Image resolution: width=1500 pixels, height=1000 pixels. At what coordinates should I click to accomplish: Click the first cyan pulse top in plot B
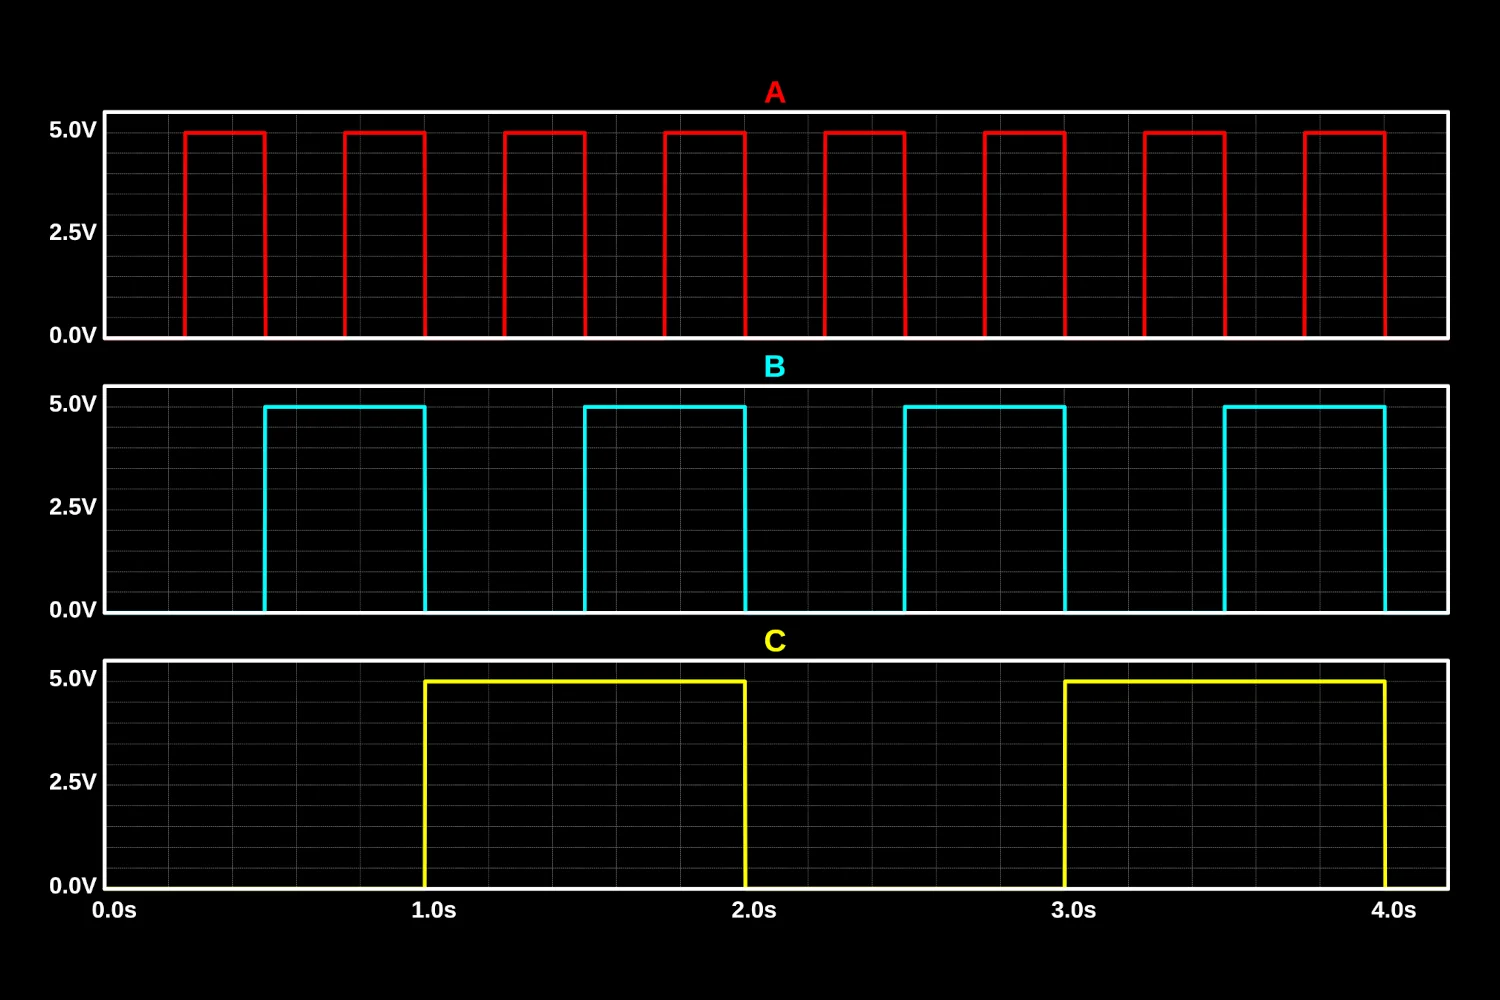[x=345, y=407]
